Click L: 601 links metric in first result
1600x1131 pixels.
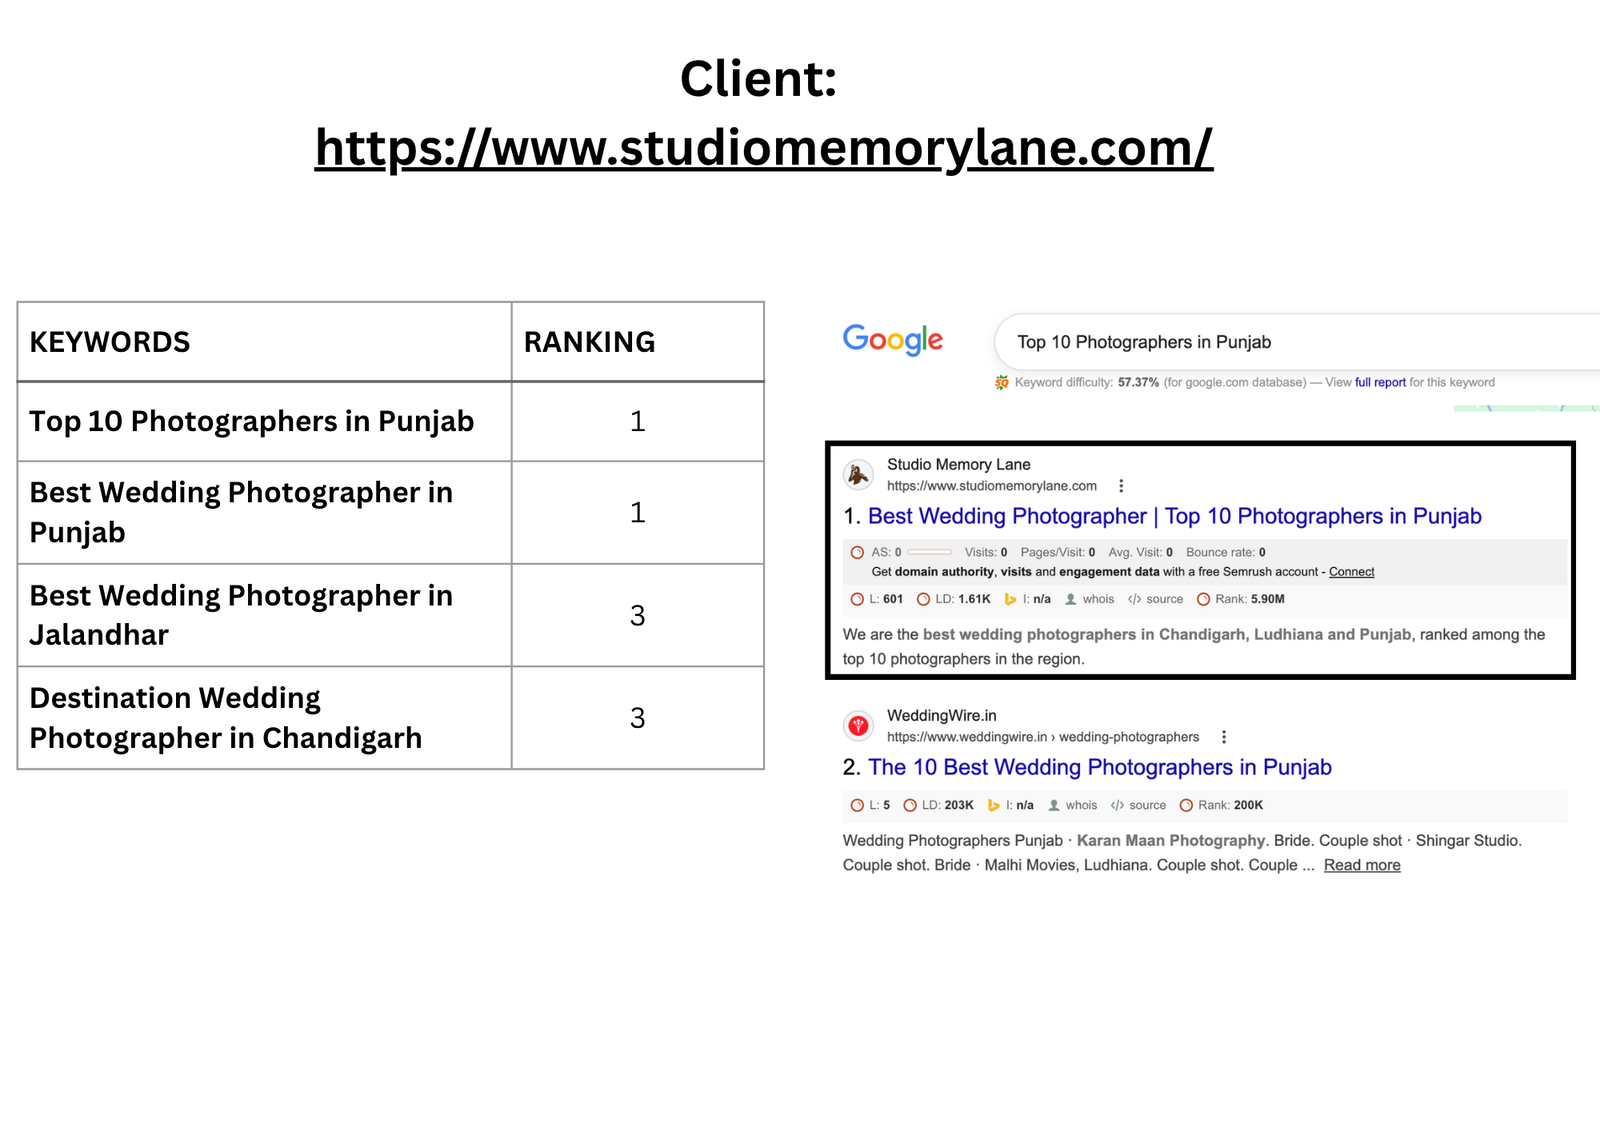(876, 599)
